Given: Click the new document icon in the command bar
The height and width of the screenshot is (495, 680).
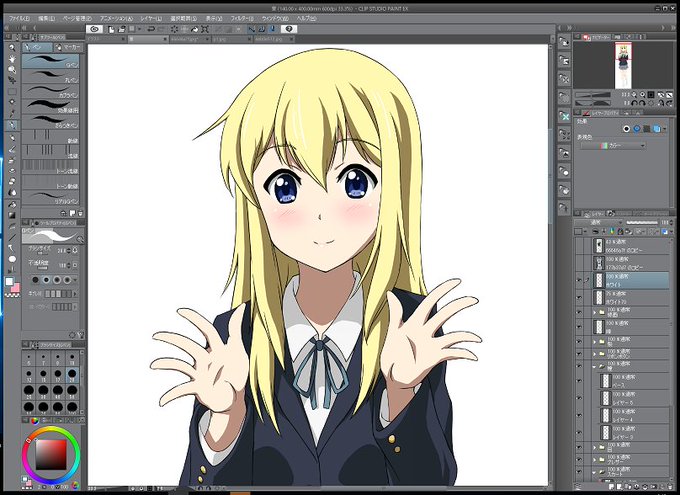Looking at the screenshot, I should [111, 29].
